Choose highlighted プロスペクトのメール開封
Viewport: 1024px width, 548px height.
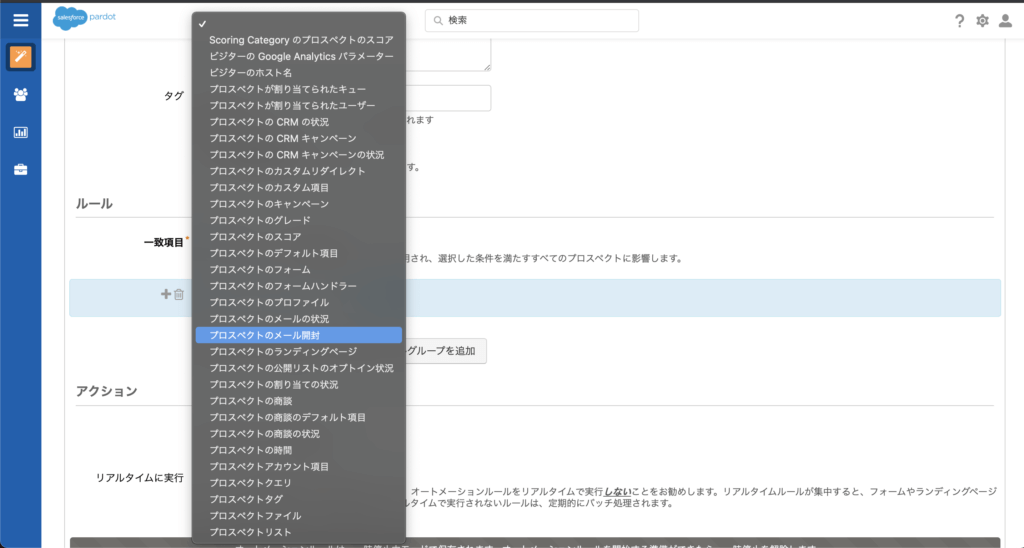[x=298, y=335]
